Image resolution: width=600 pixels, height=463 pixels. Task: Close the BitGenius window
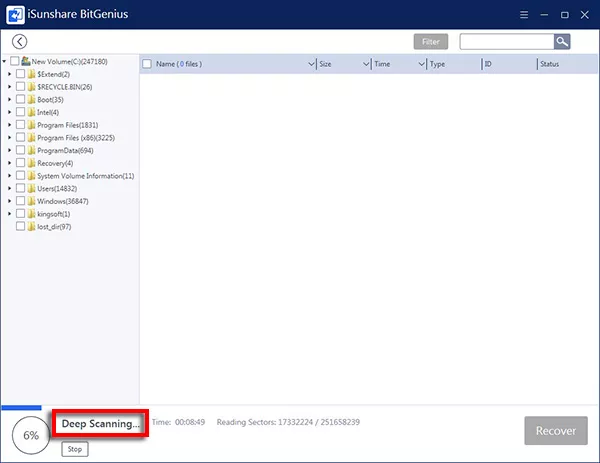[585, 15]
